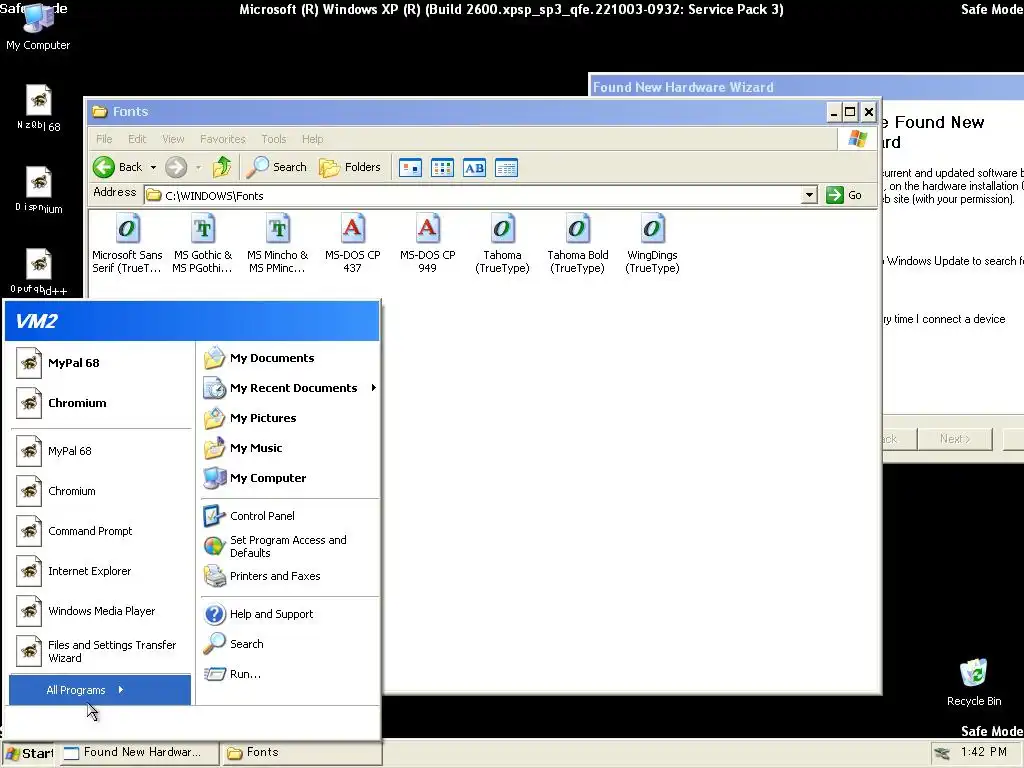The width and height of the screenshot is (1024, 768).
Task: Open pinned Chromium in Start menu
Action: tap(101, 403)
